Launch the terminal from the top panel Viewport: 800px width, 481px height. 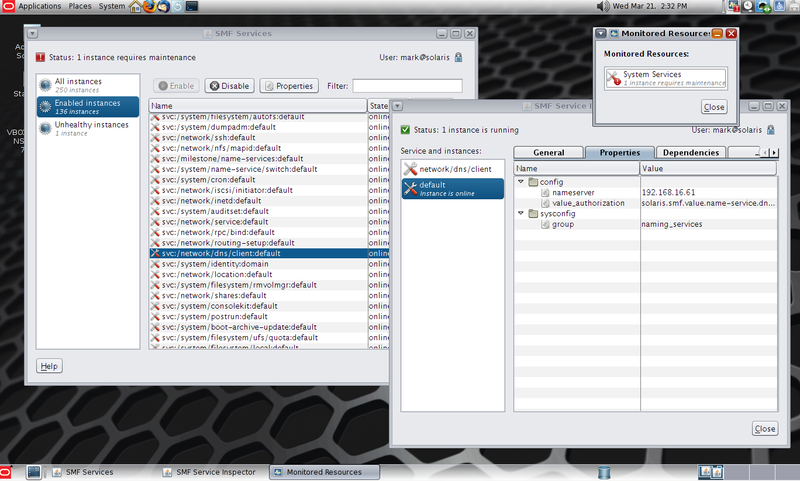(x=191, y=7)
